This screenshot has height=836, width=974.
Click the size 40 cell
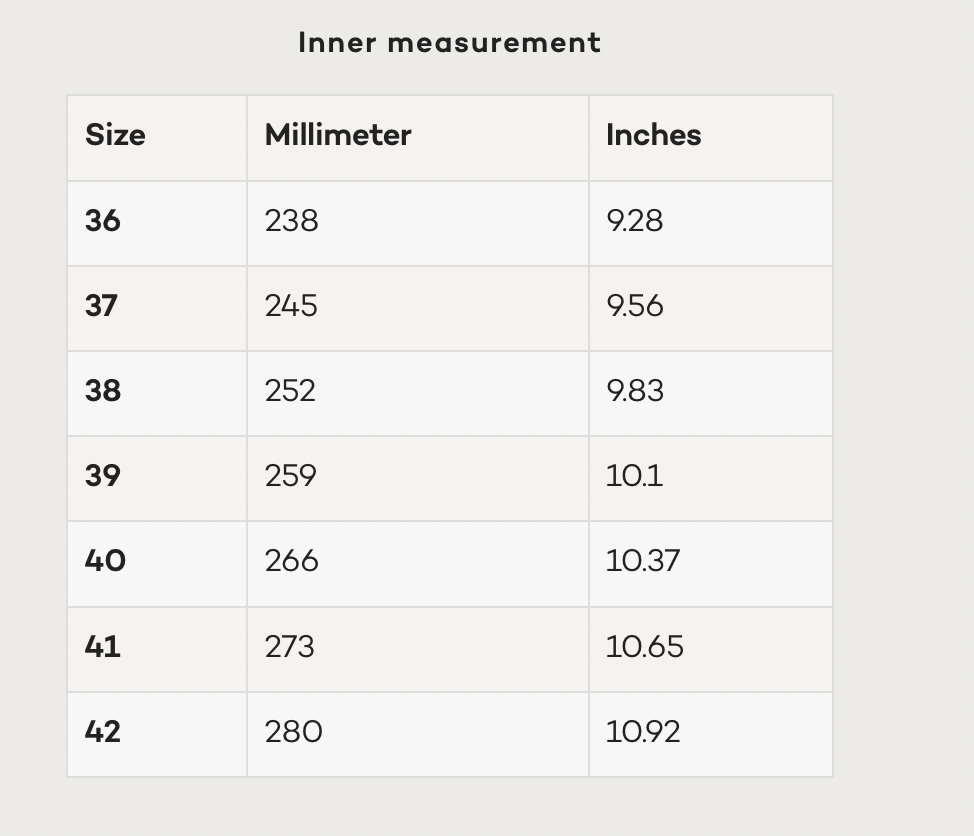click(x=105, y=560)
